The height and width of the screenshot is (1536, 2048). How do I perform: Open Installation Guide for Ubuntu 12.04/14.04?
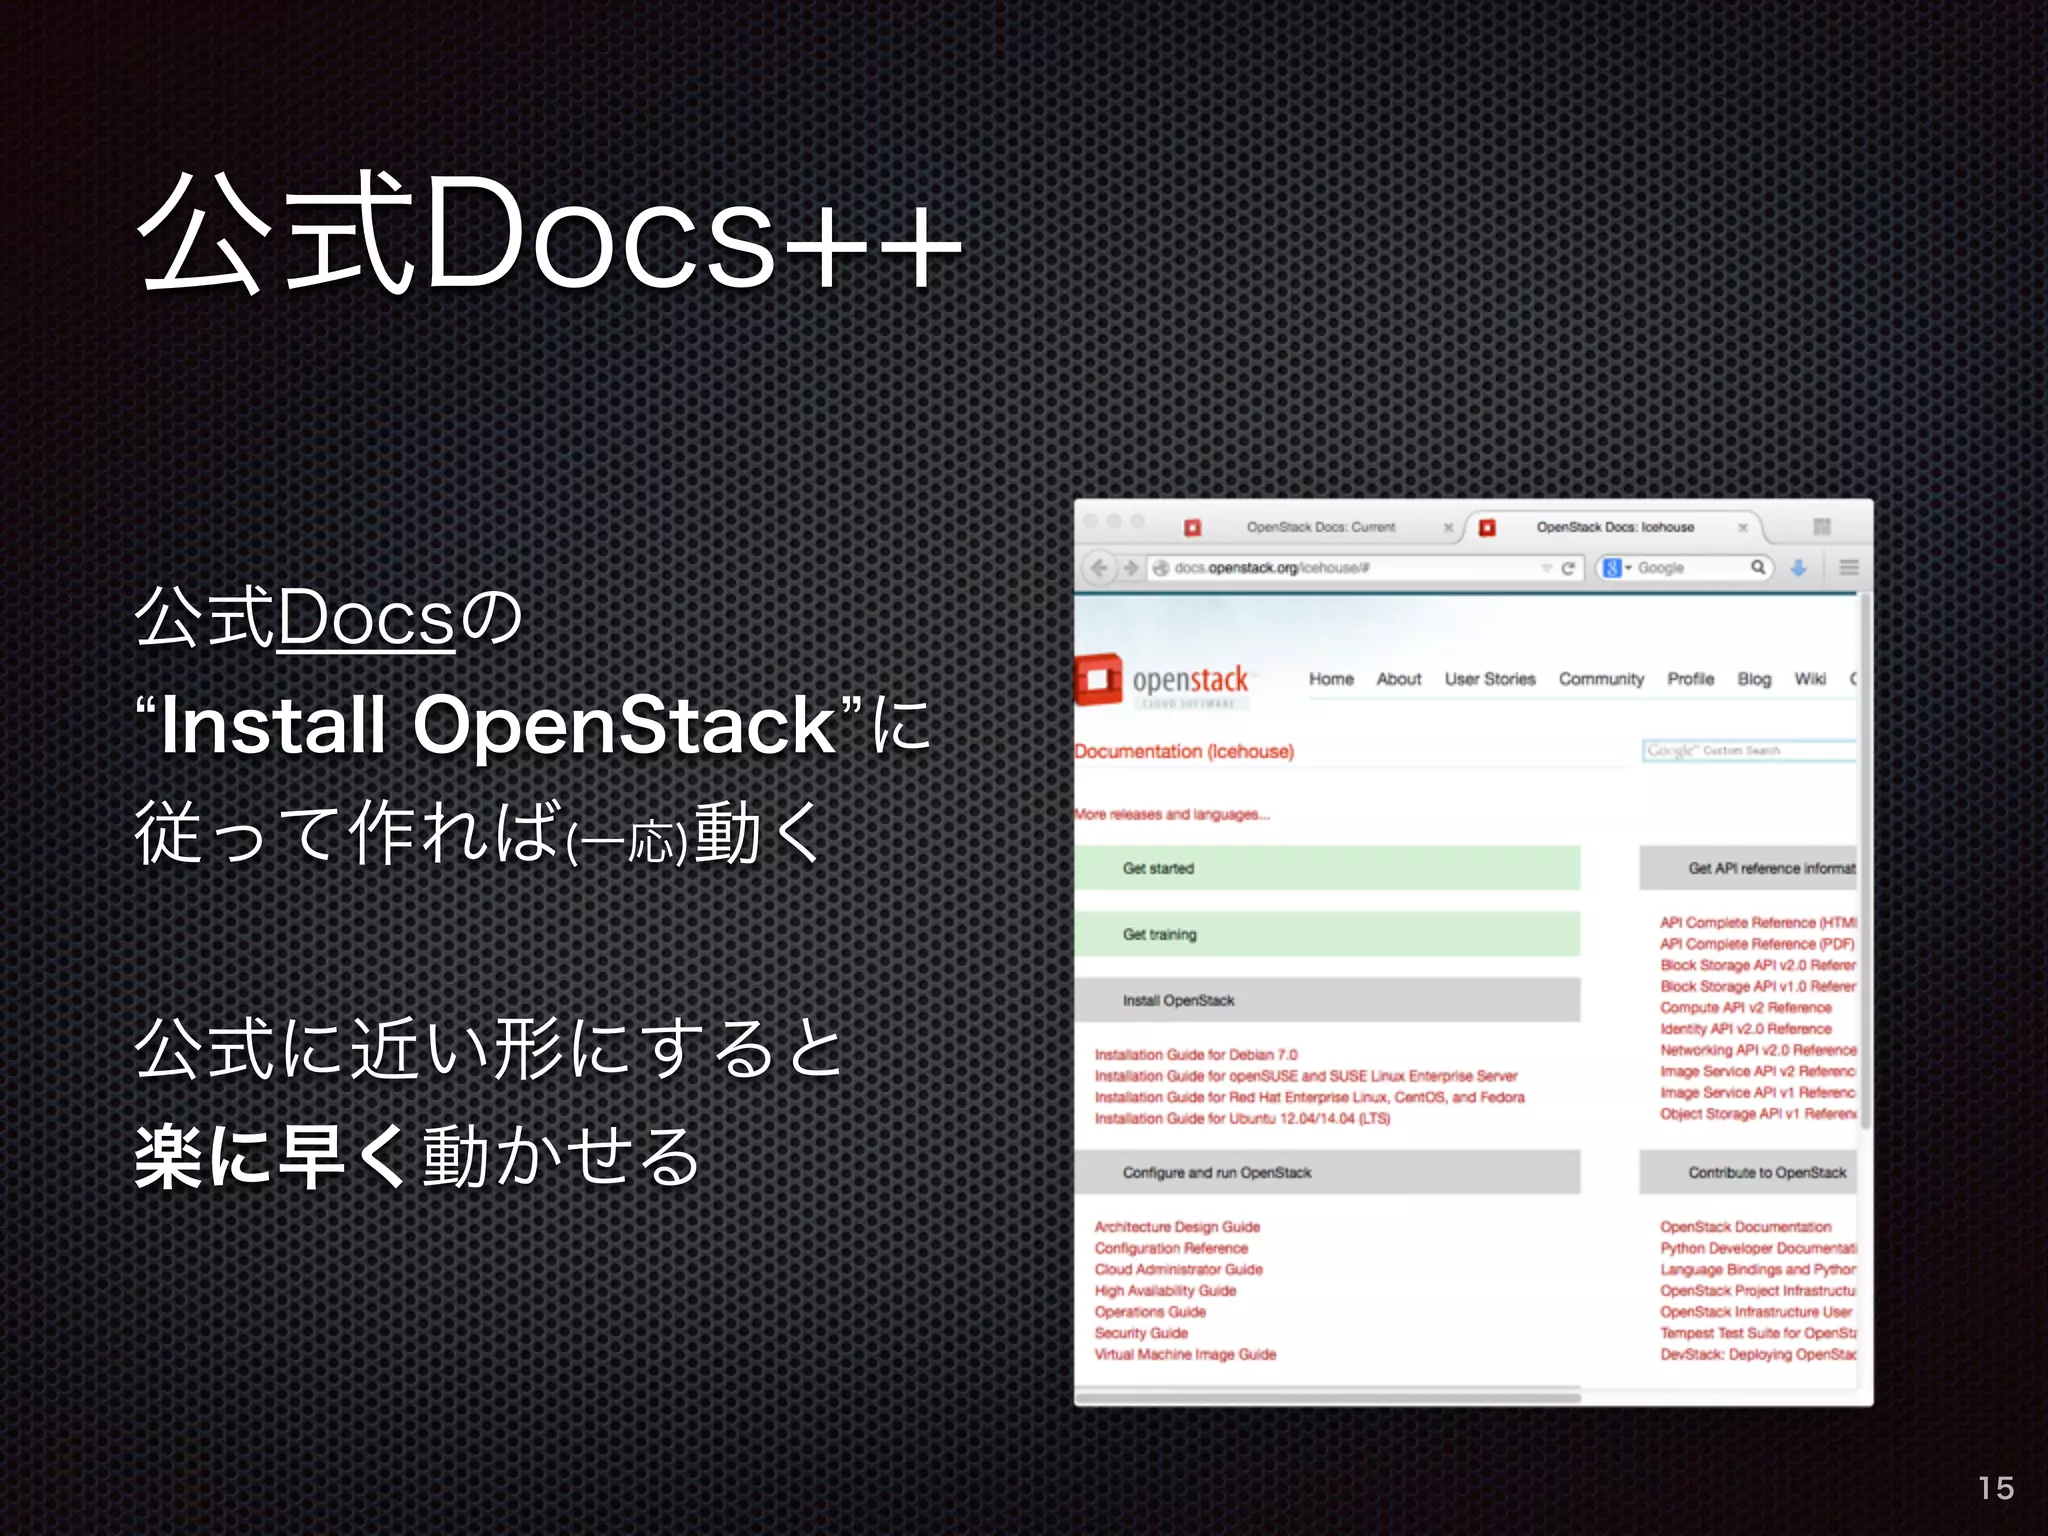[x=1242, y=1118]
